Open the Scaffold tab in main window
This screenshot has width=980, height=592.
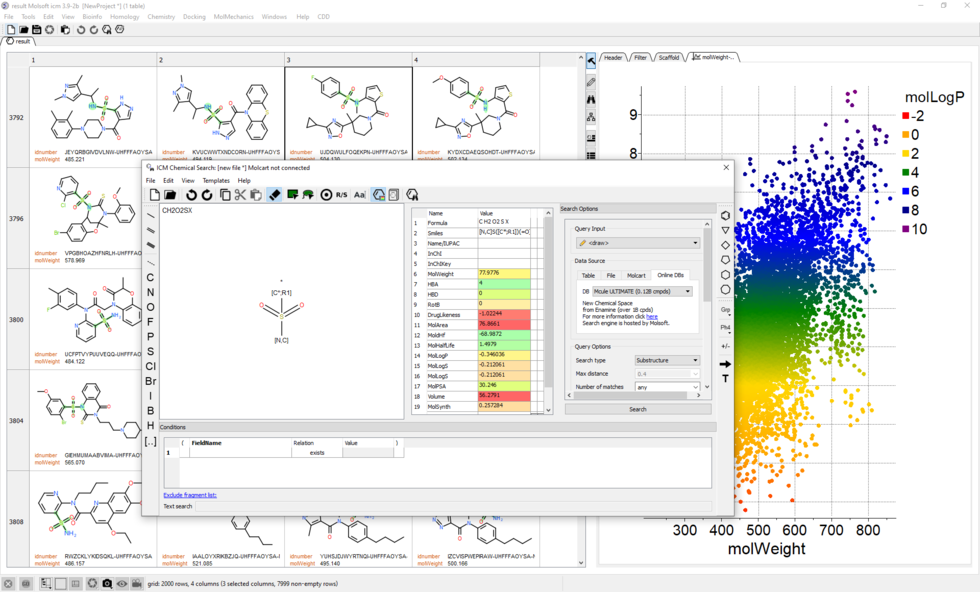pos(669,58)
